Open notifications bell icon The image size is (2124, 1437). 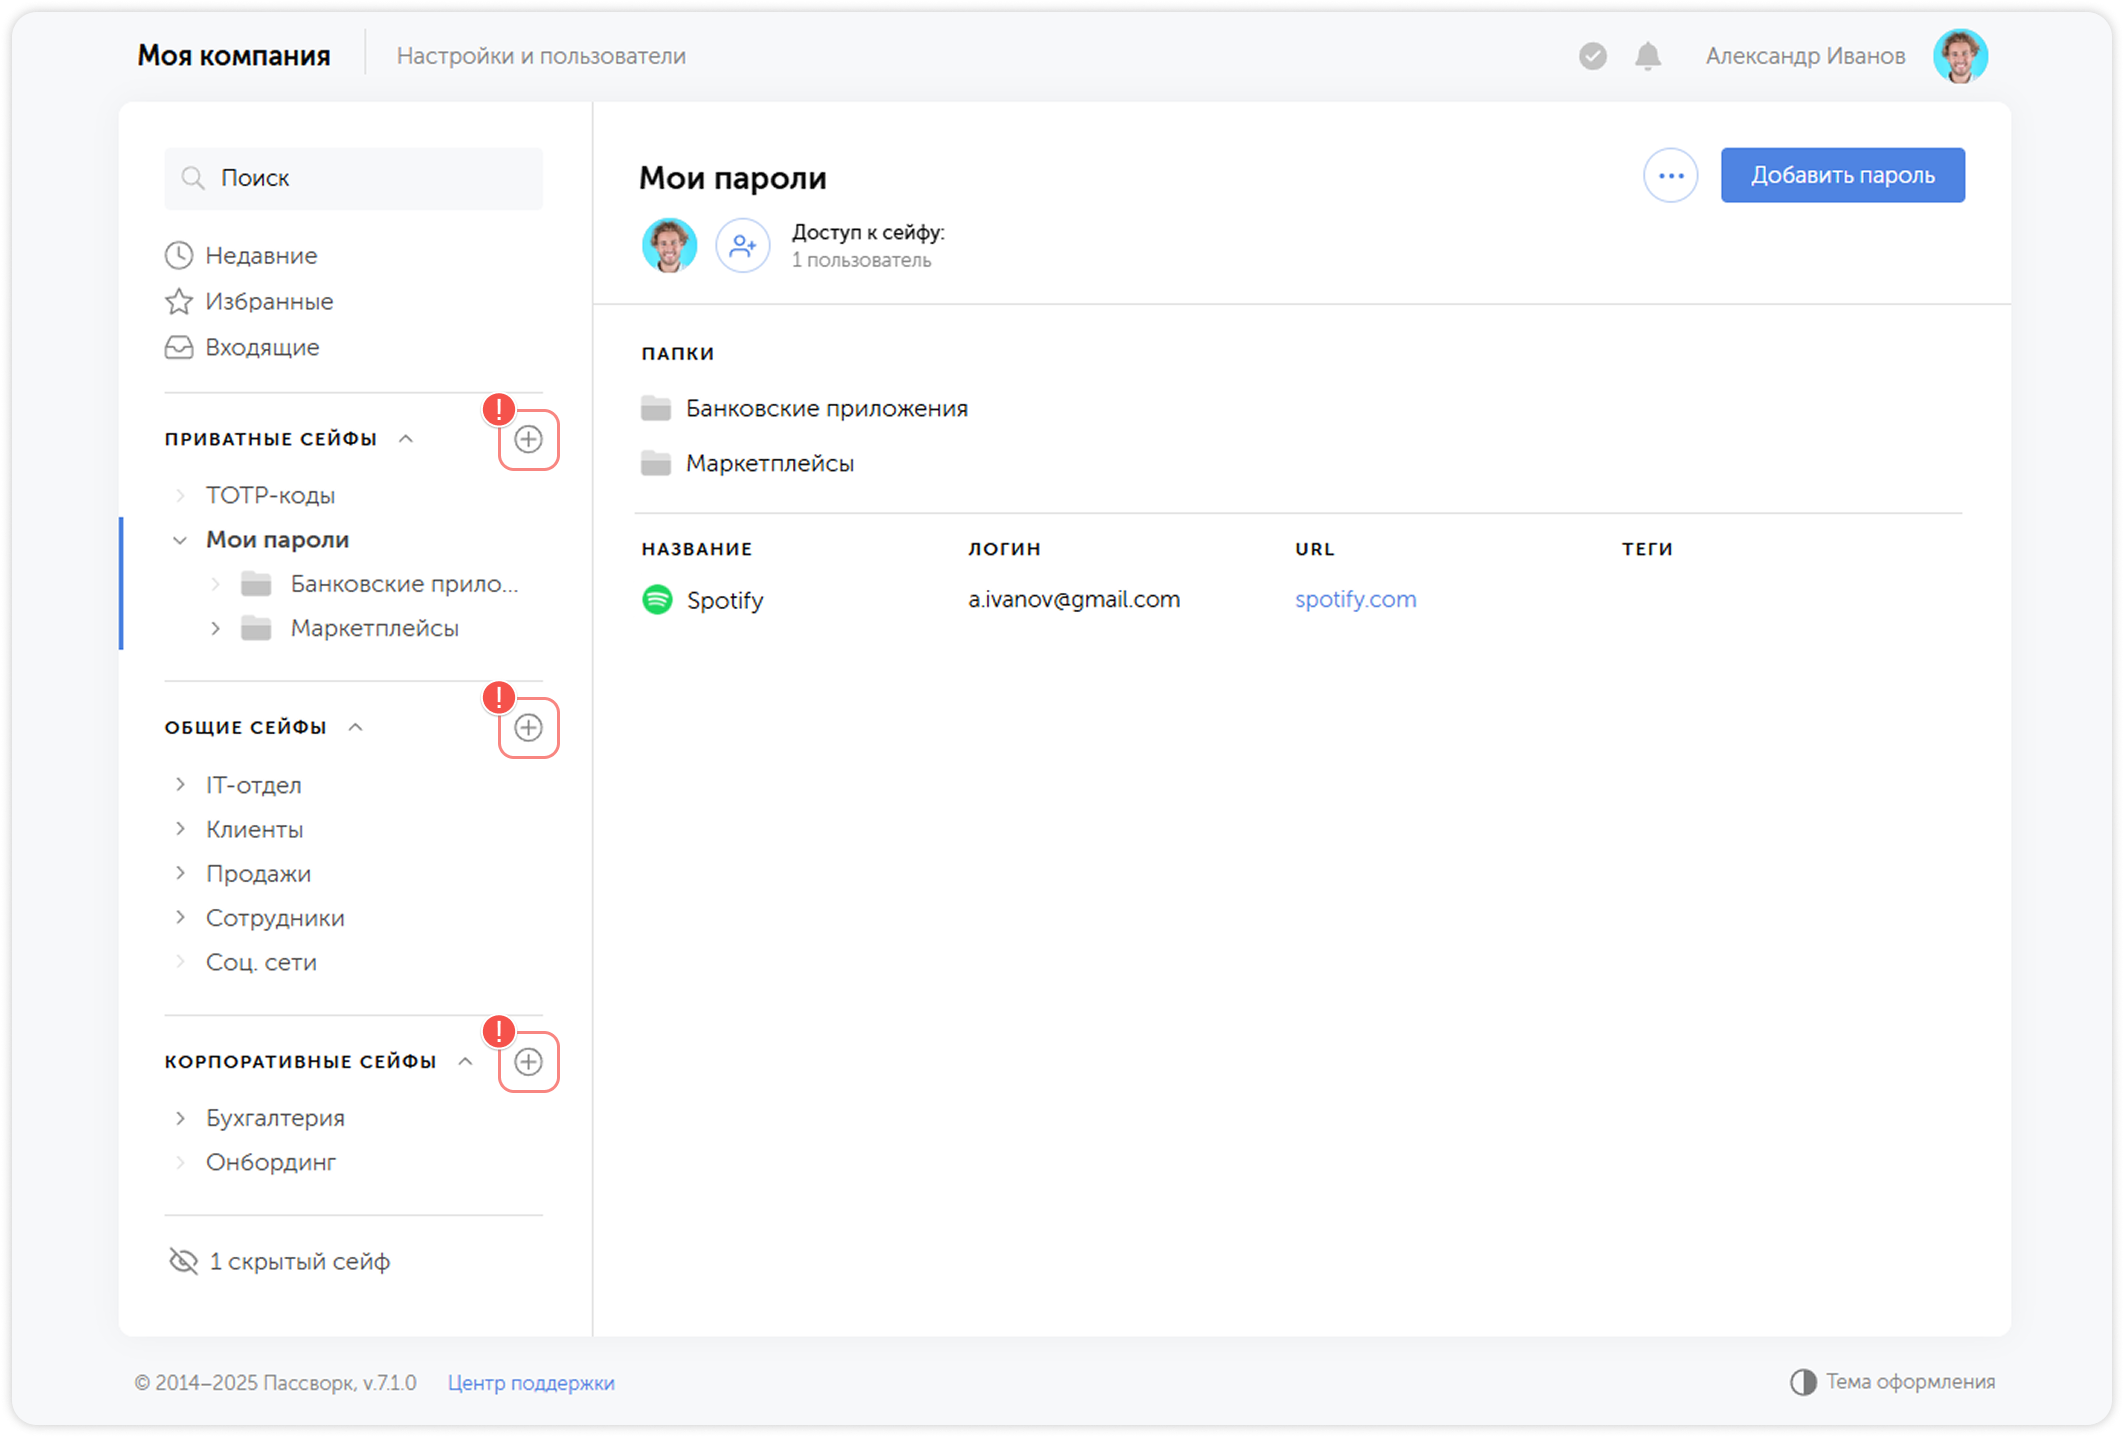[x=1648, y=56]
